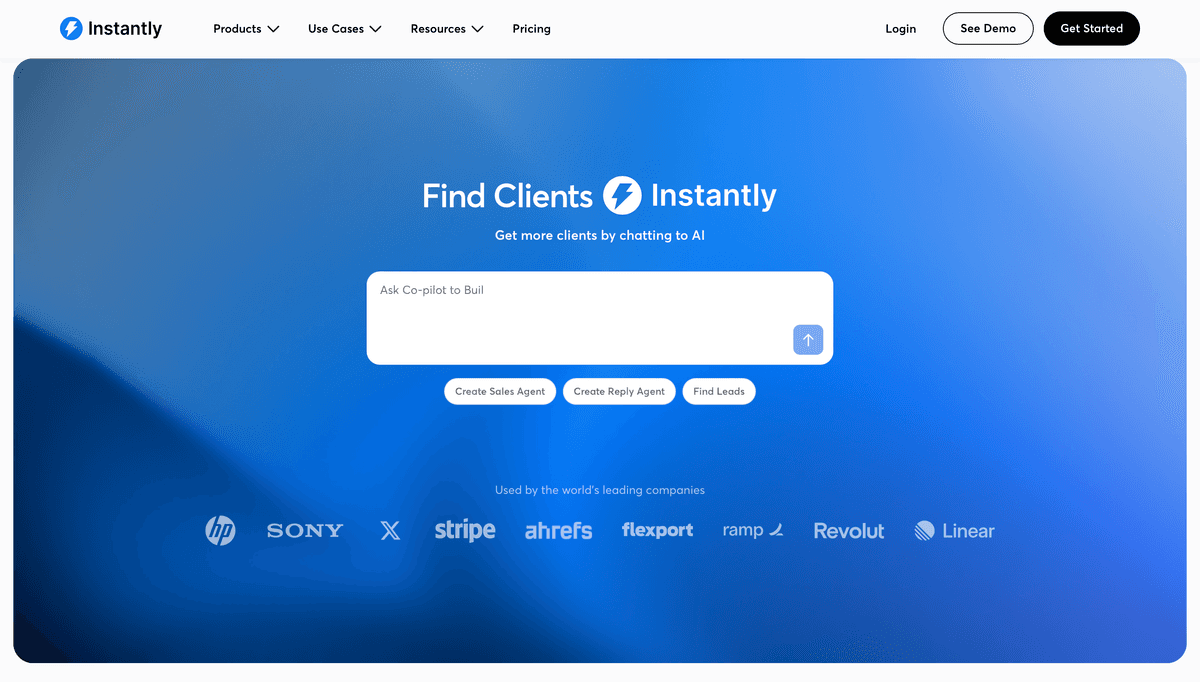1200x682 pixels.
Task: Click the X company logo
Action: [x=390, y=531]
